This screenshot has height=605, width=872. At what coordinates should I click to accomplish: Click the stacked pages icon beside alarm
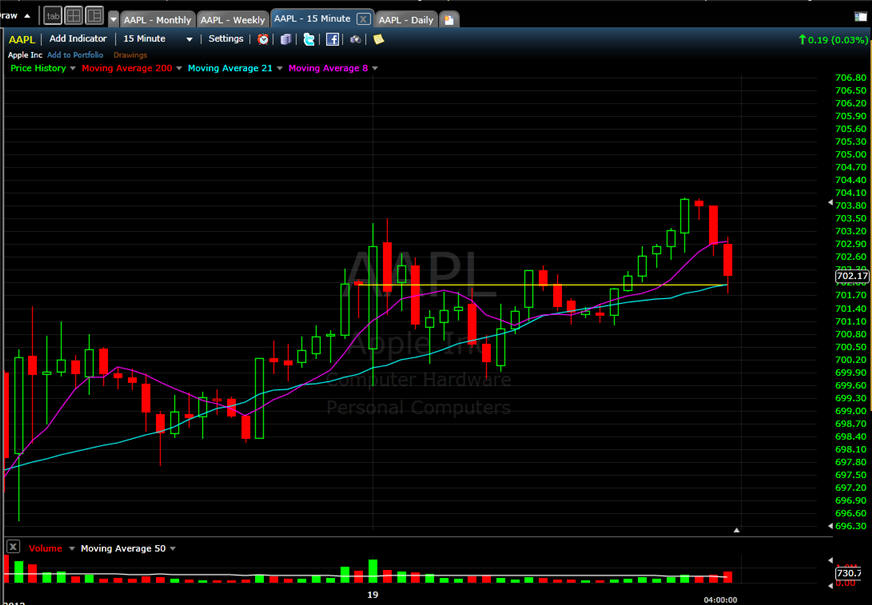286,39
